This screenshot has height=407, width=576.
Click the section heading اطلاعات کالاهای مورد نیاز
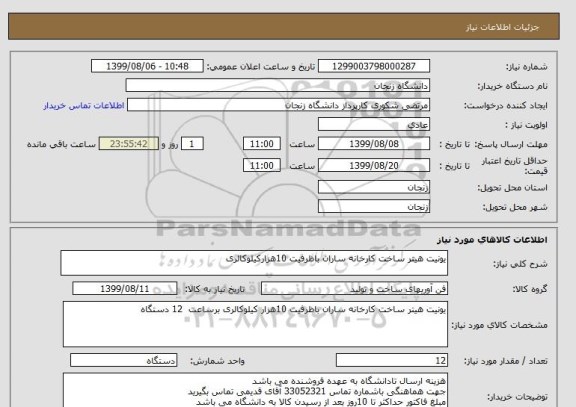[x=492, y=240]
